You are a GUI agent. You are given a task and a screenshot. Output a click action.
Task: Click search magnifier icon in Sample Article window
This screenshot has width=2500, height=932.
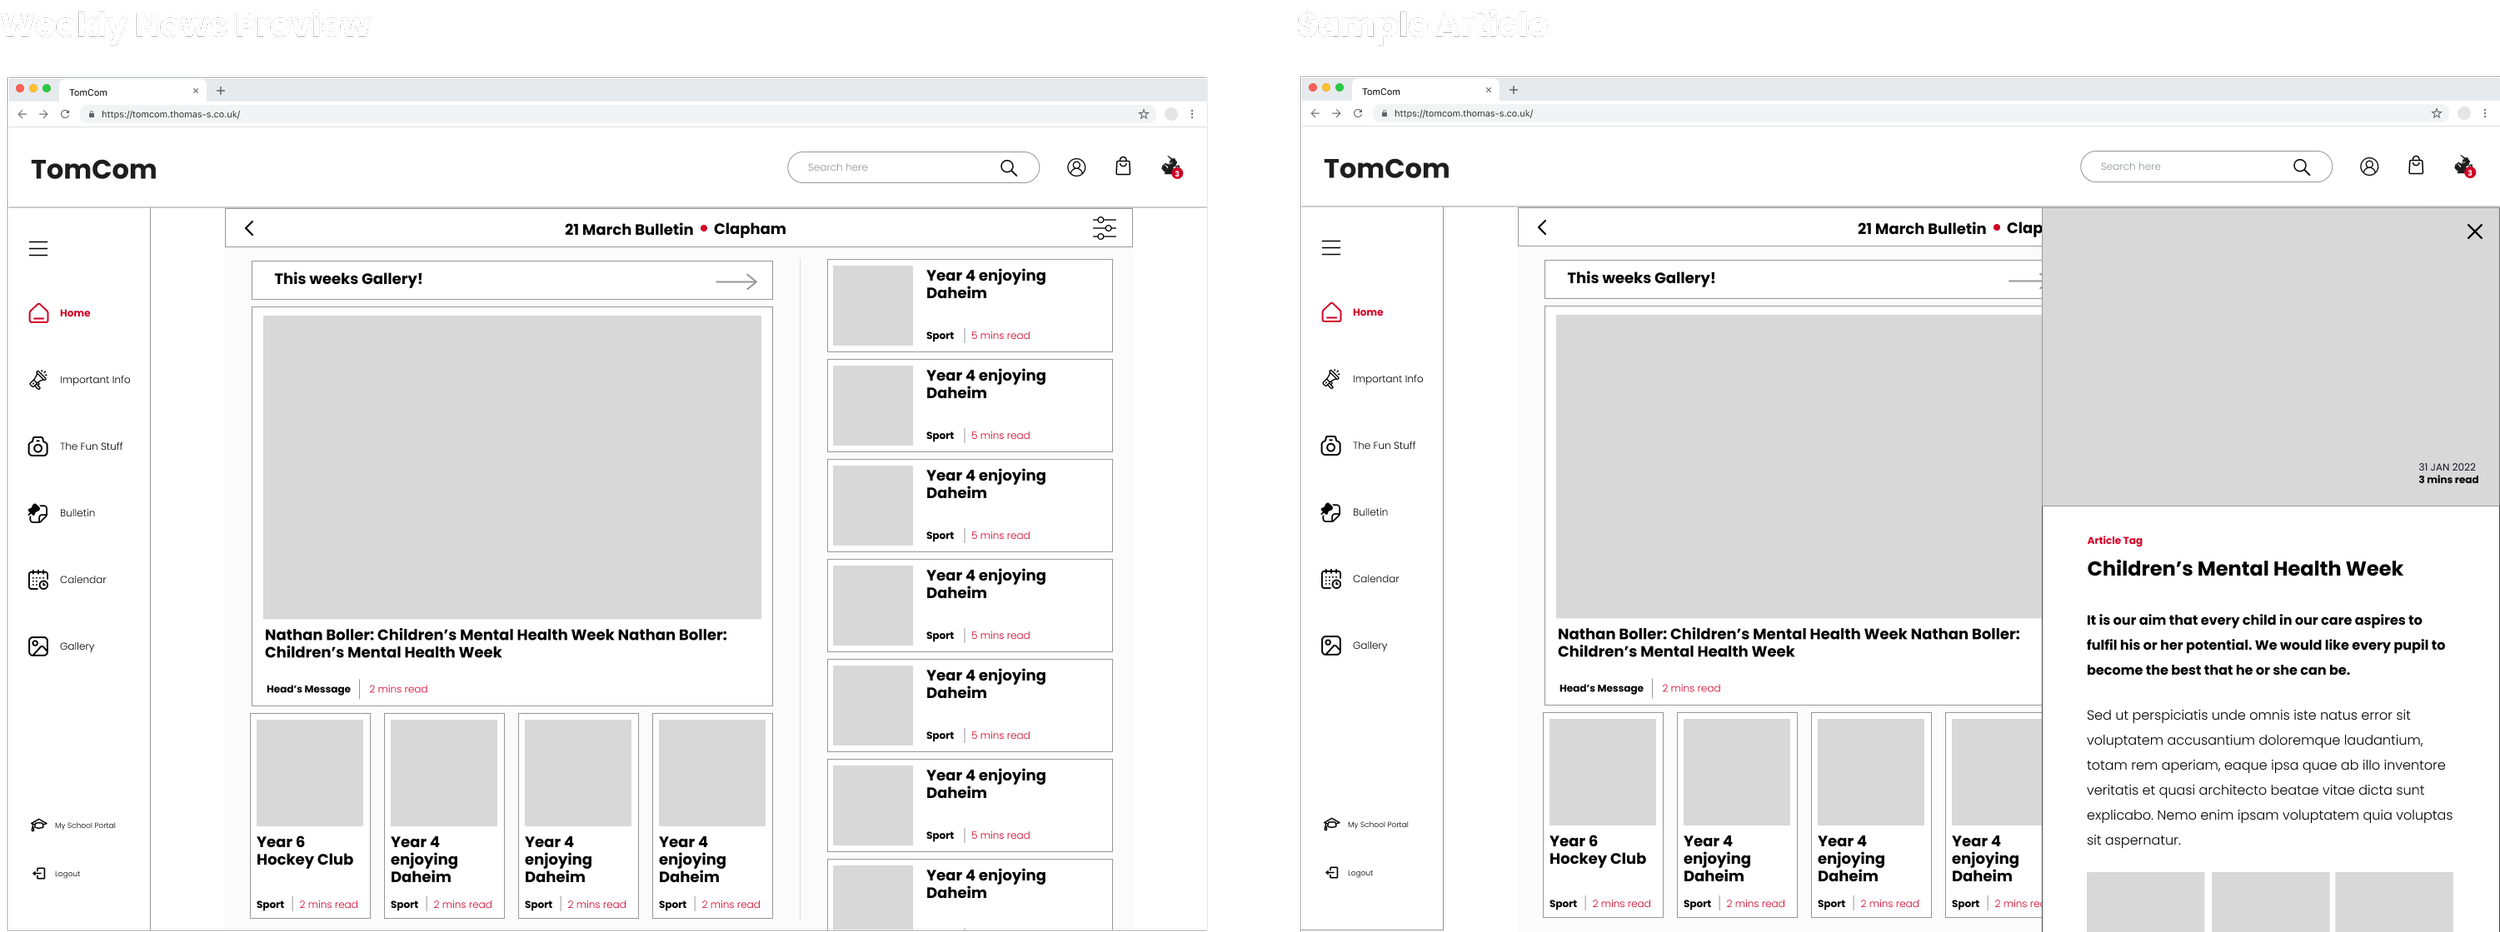(x=2301, y=166)
